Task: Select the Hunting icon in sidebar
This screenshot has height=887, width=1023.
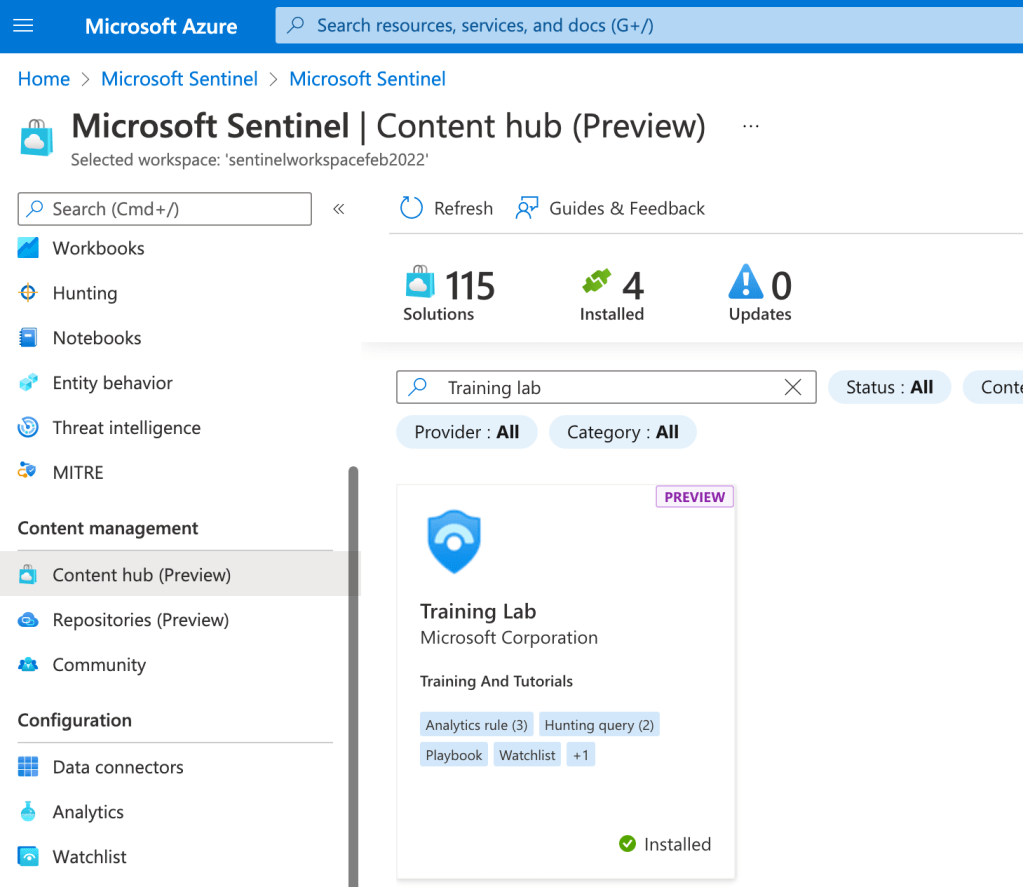Action: click(28, 293)
